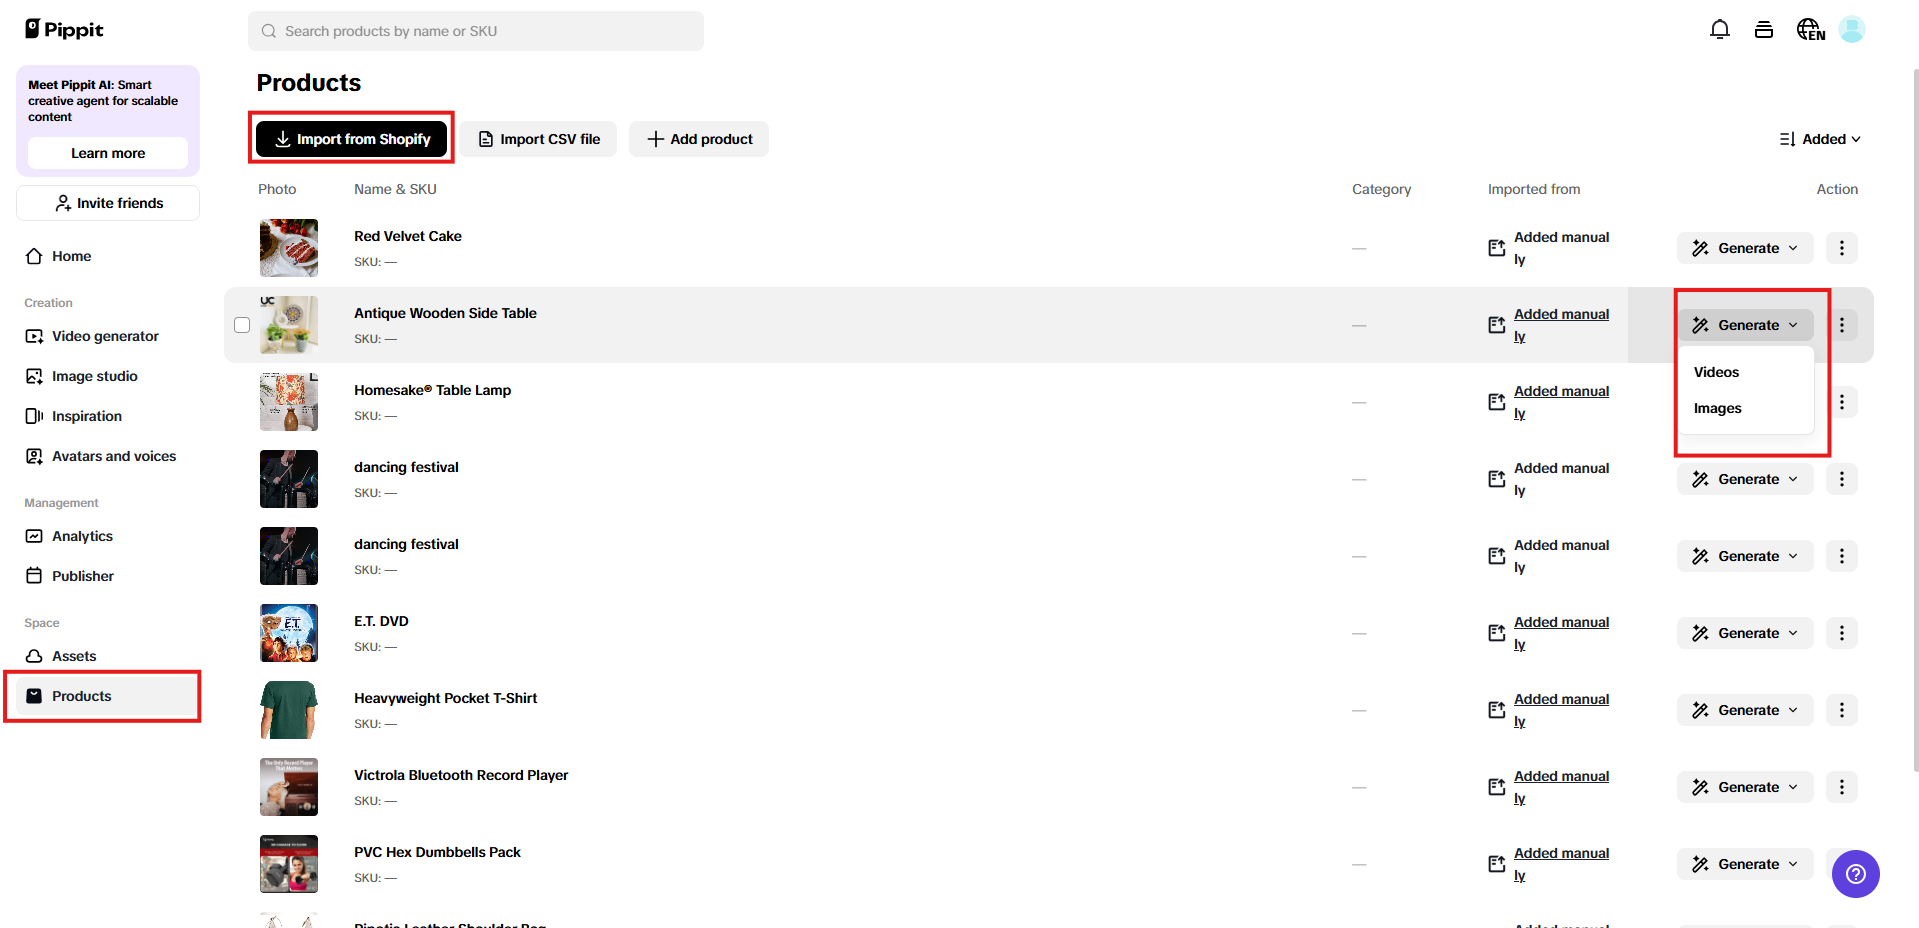Click the Publisher sidebar icon
The height and width of the screenshot is (928, 1919).
35,576
